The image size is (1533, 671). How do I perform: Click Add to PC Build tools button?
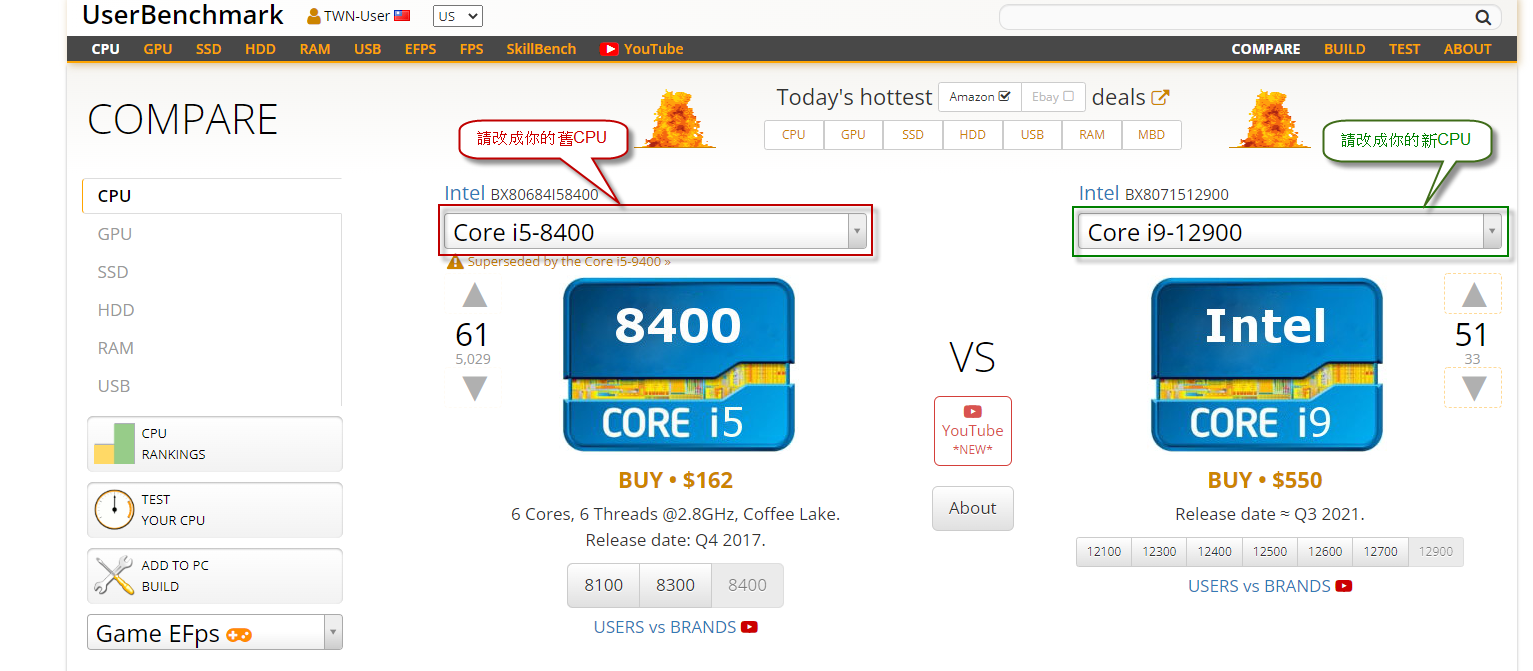click(x=215, y=576)
